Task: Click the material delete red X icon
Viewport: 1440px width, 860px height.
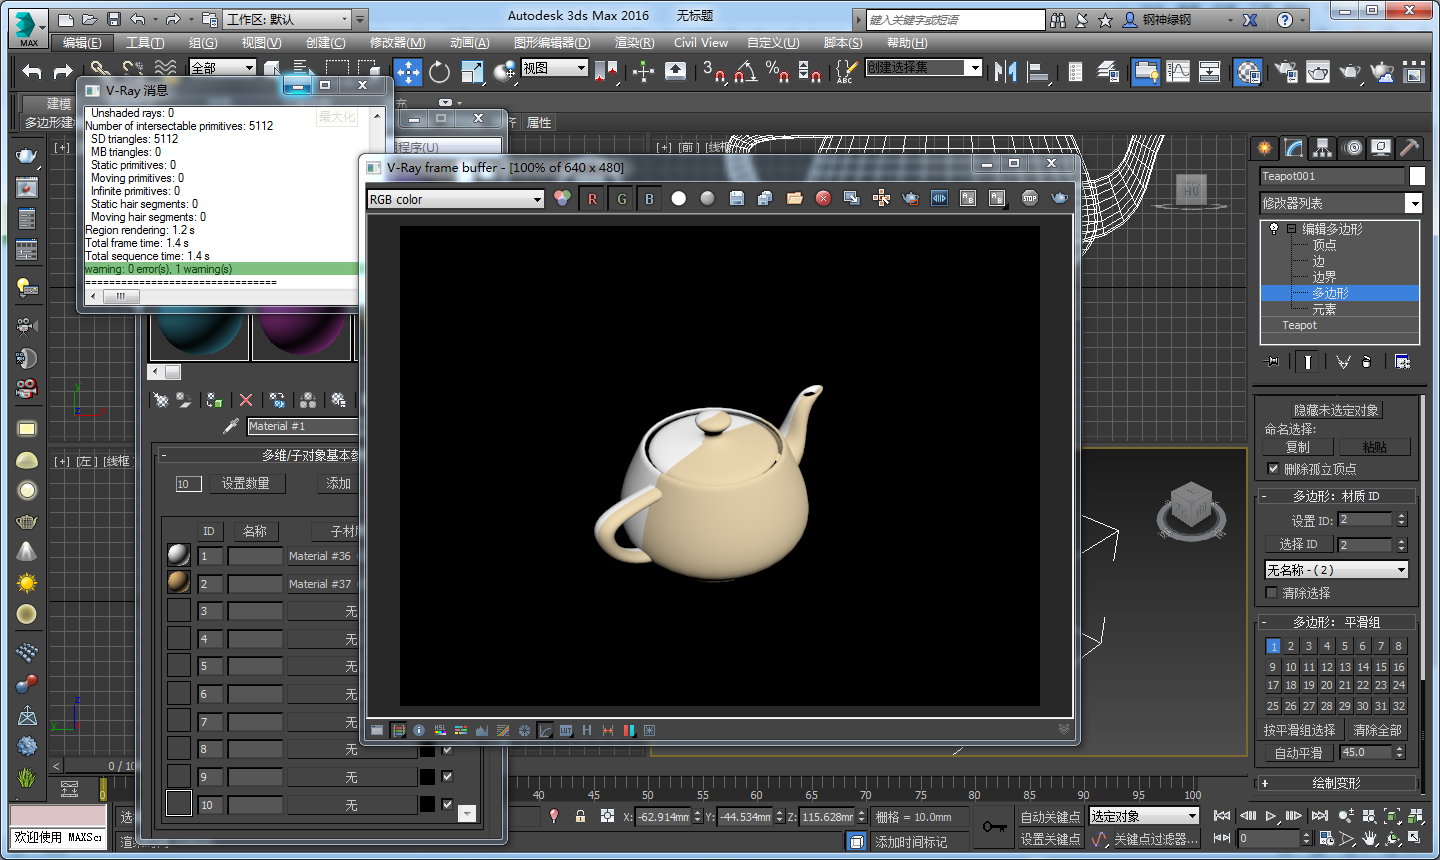Action: (246, 400)
